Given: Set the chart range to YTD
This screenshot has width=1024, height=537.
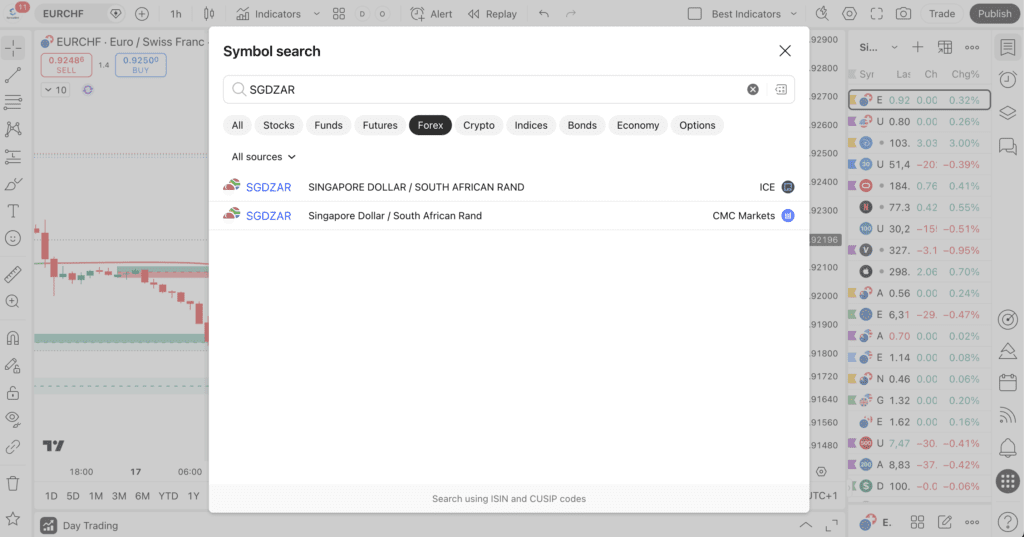Looking at the screenshot, I should point(168,496).
